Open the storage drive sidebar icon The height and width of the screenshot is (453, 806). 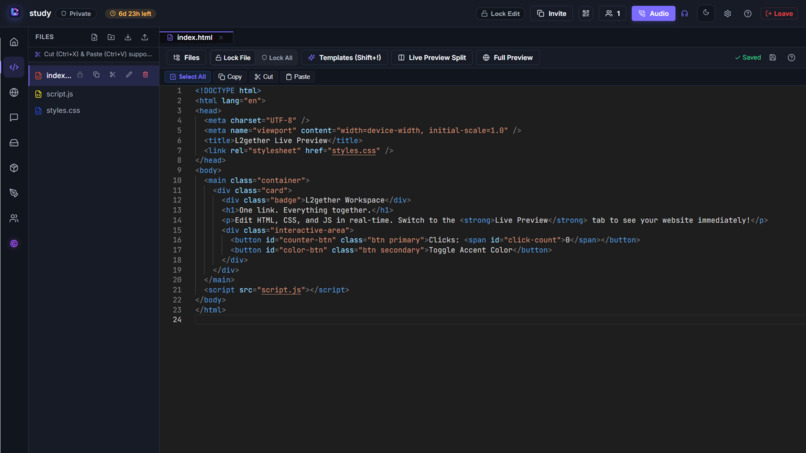[14, 143]
